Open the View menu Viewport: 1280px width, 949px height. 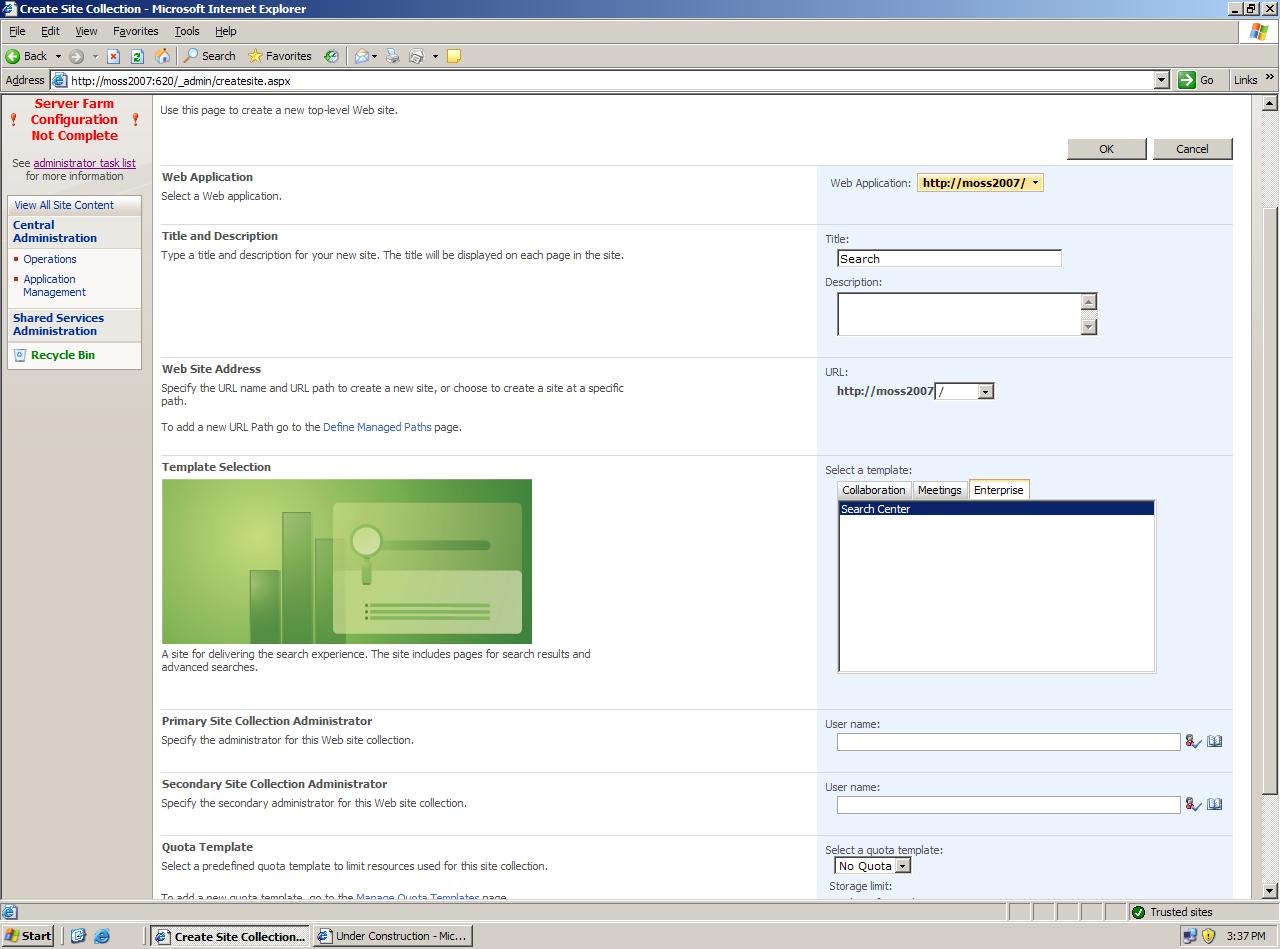click(86, 31)
